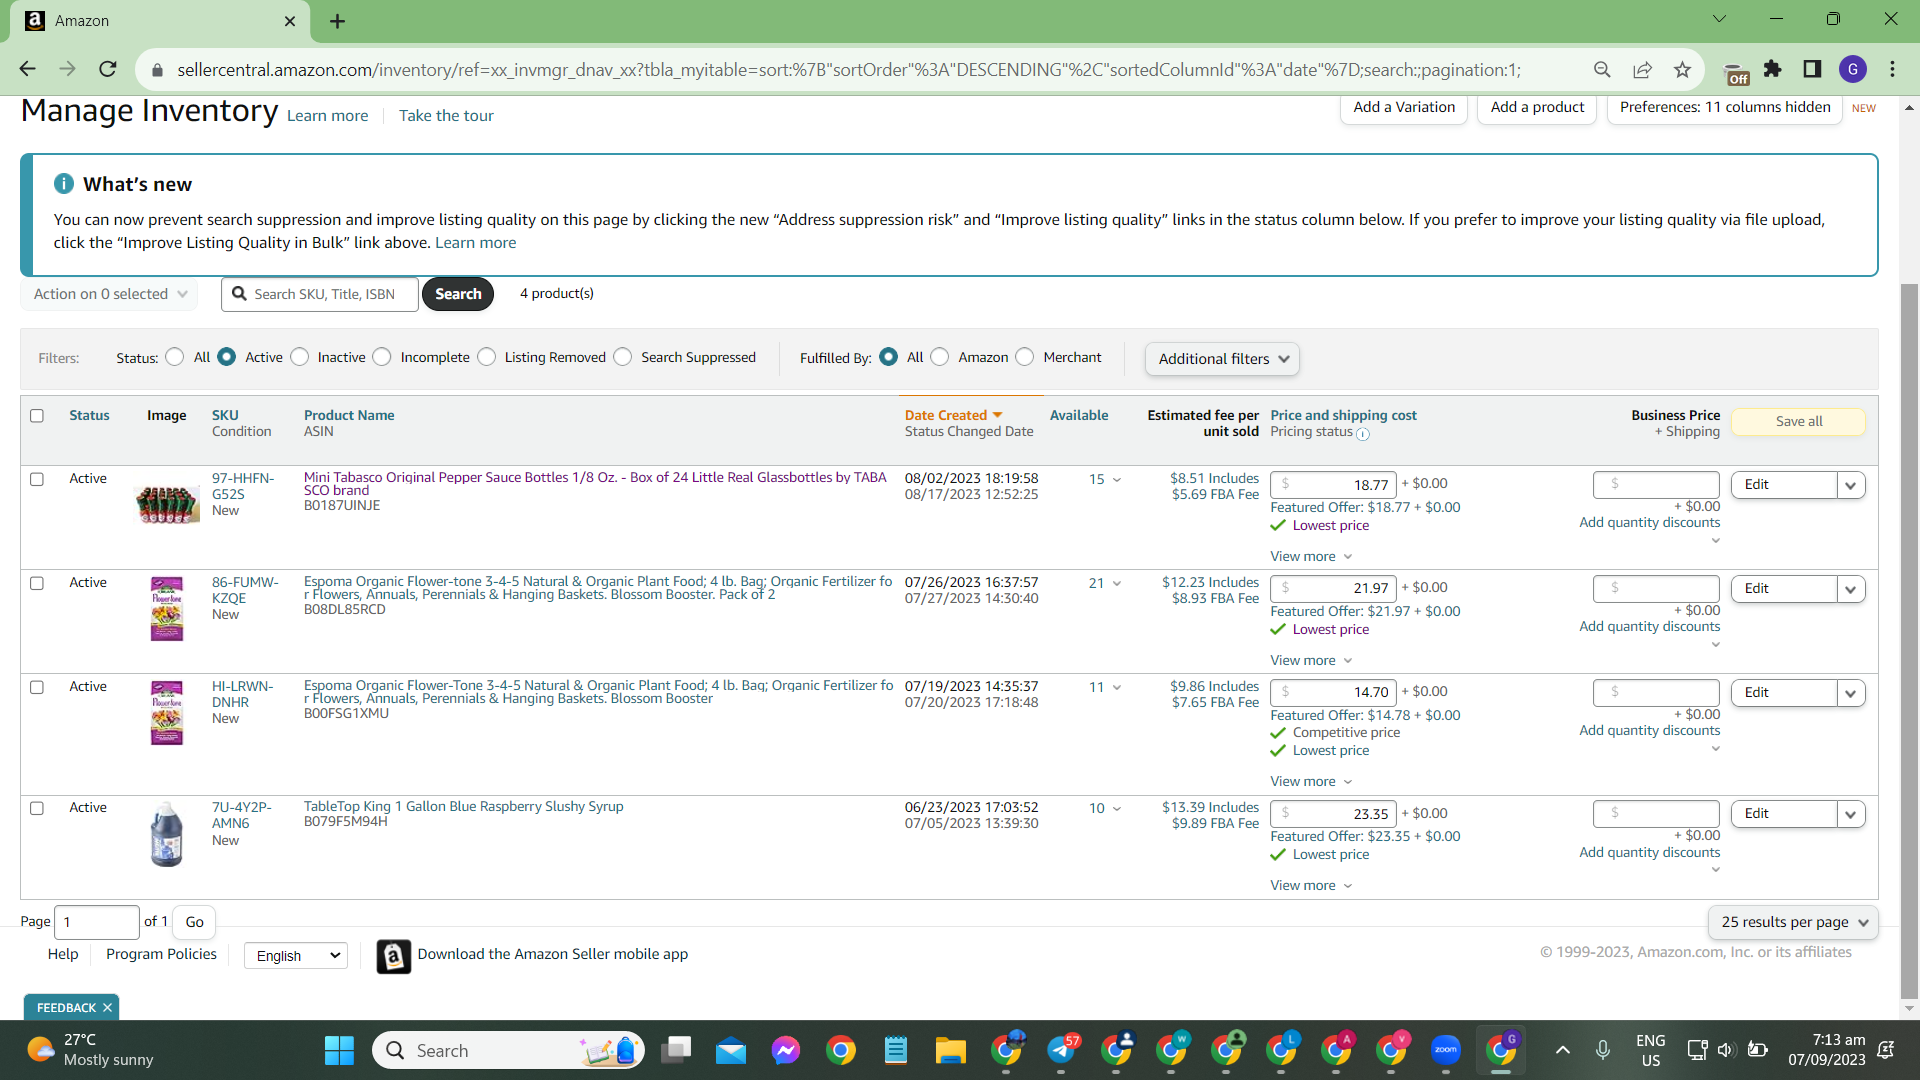Open Preferences: 11 columns hidden
1920x1080 pixels.
click(1725, 107)
